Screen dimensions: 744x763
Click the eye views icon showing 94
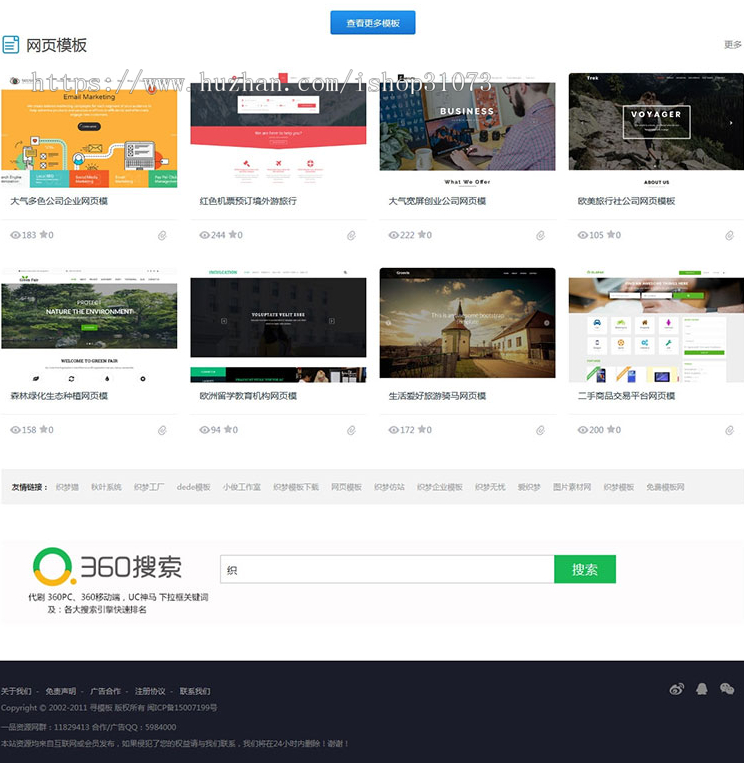click(204, 430)
